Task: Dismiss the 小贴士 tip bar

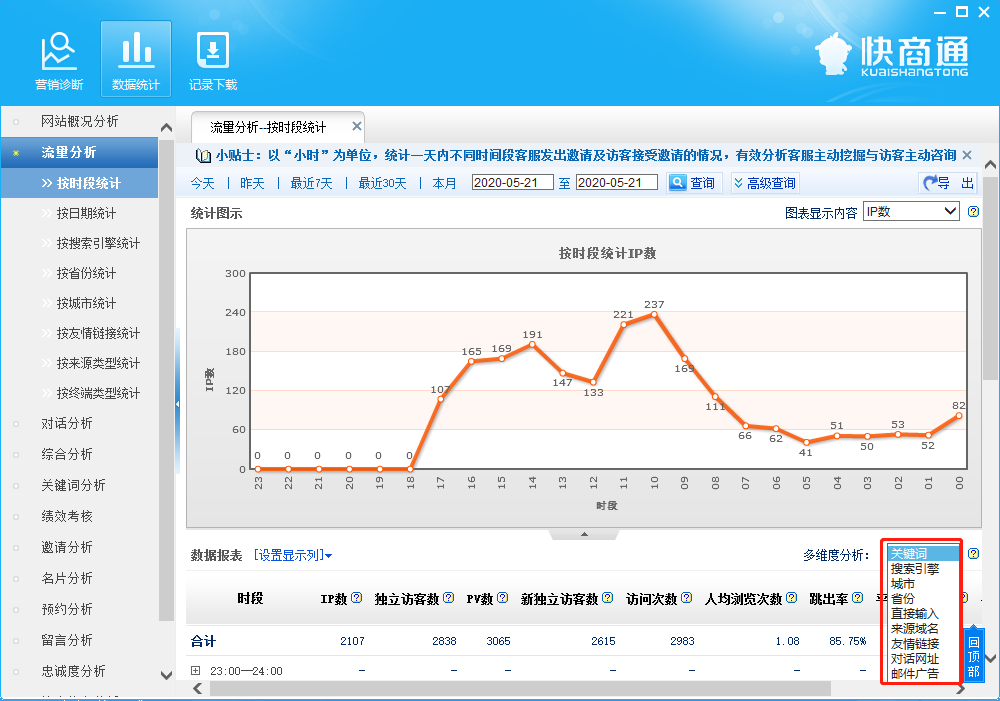Action: click(x=967, y=155)
